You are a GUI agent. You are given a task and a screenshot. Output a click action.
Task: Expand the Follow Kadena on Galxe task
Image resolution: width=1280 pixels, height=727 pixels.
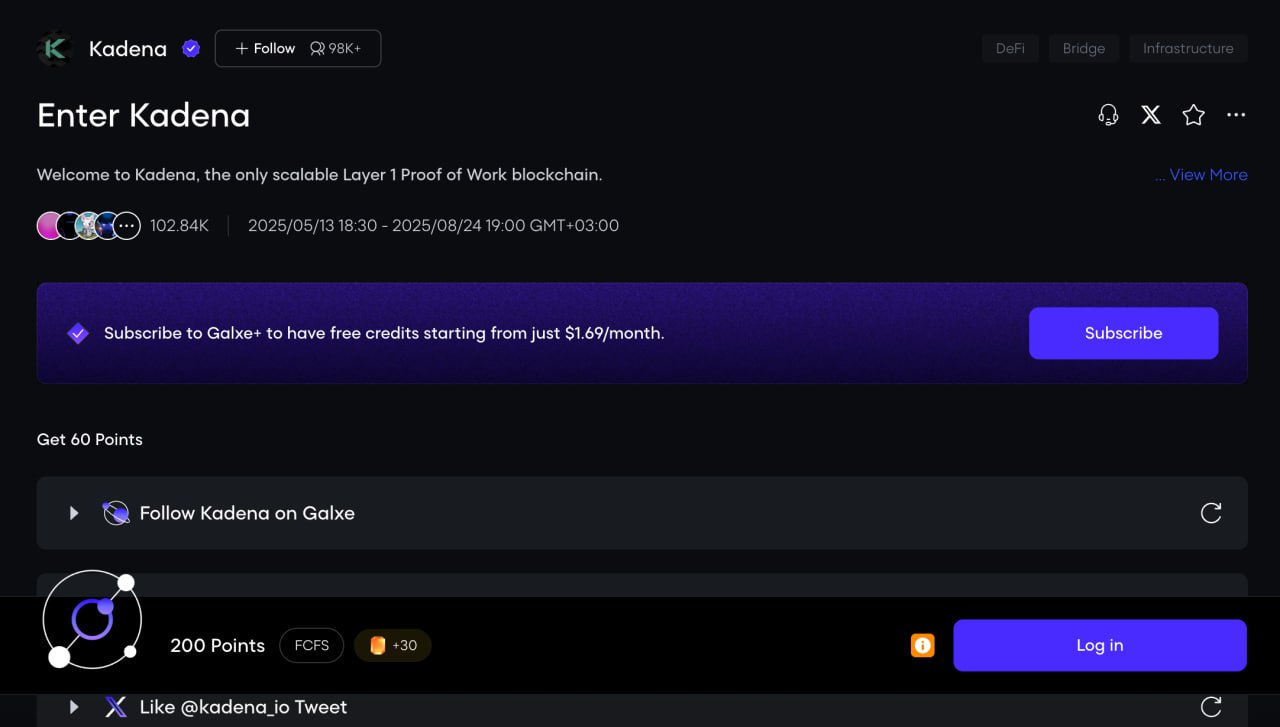pos(73,513)
